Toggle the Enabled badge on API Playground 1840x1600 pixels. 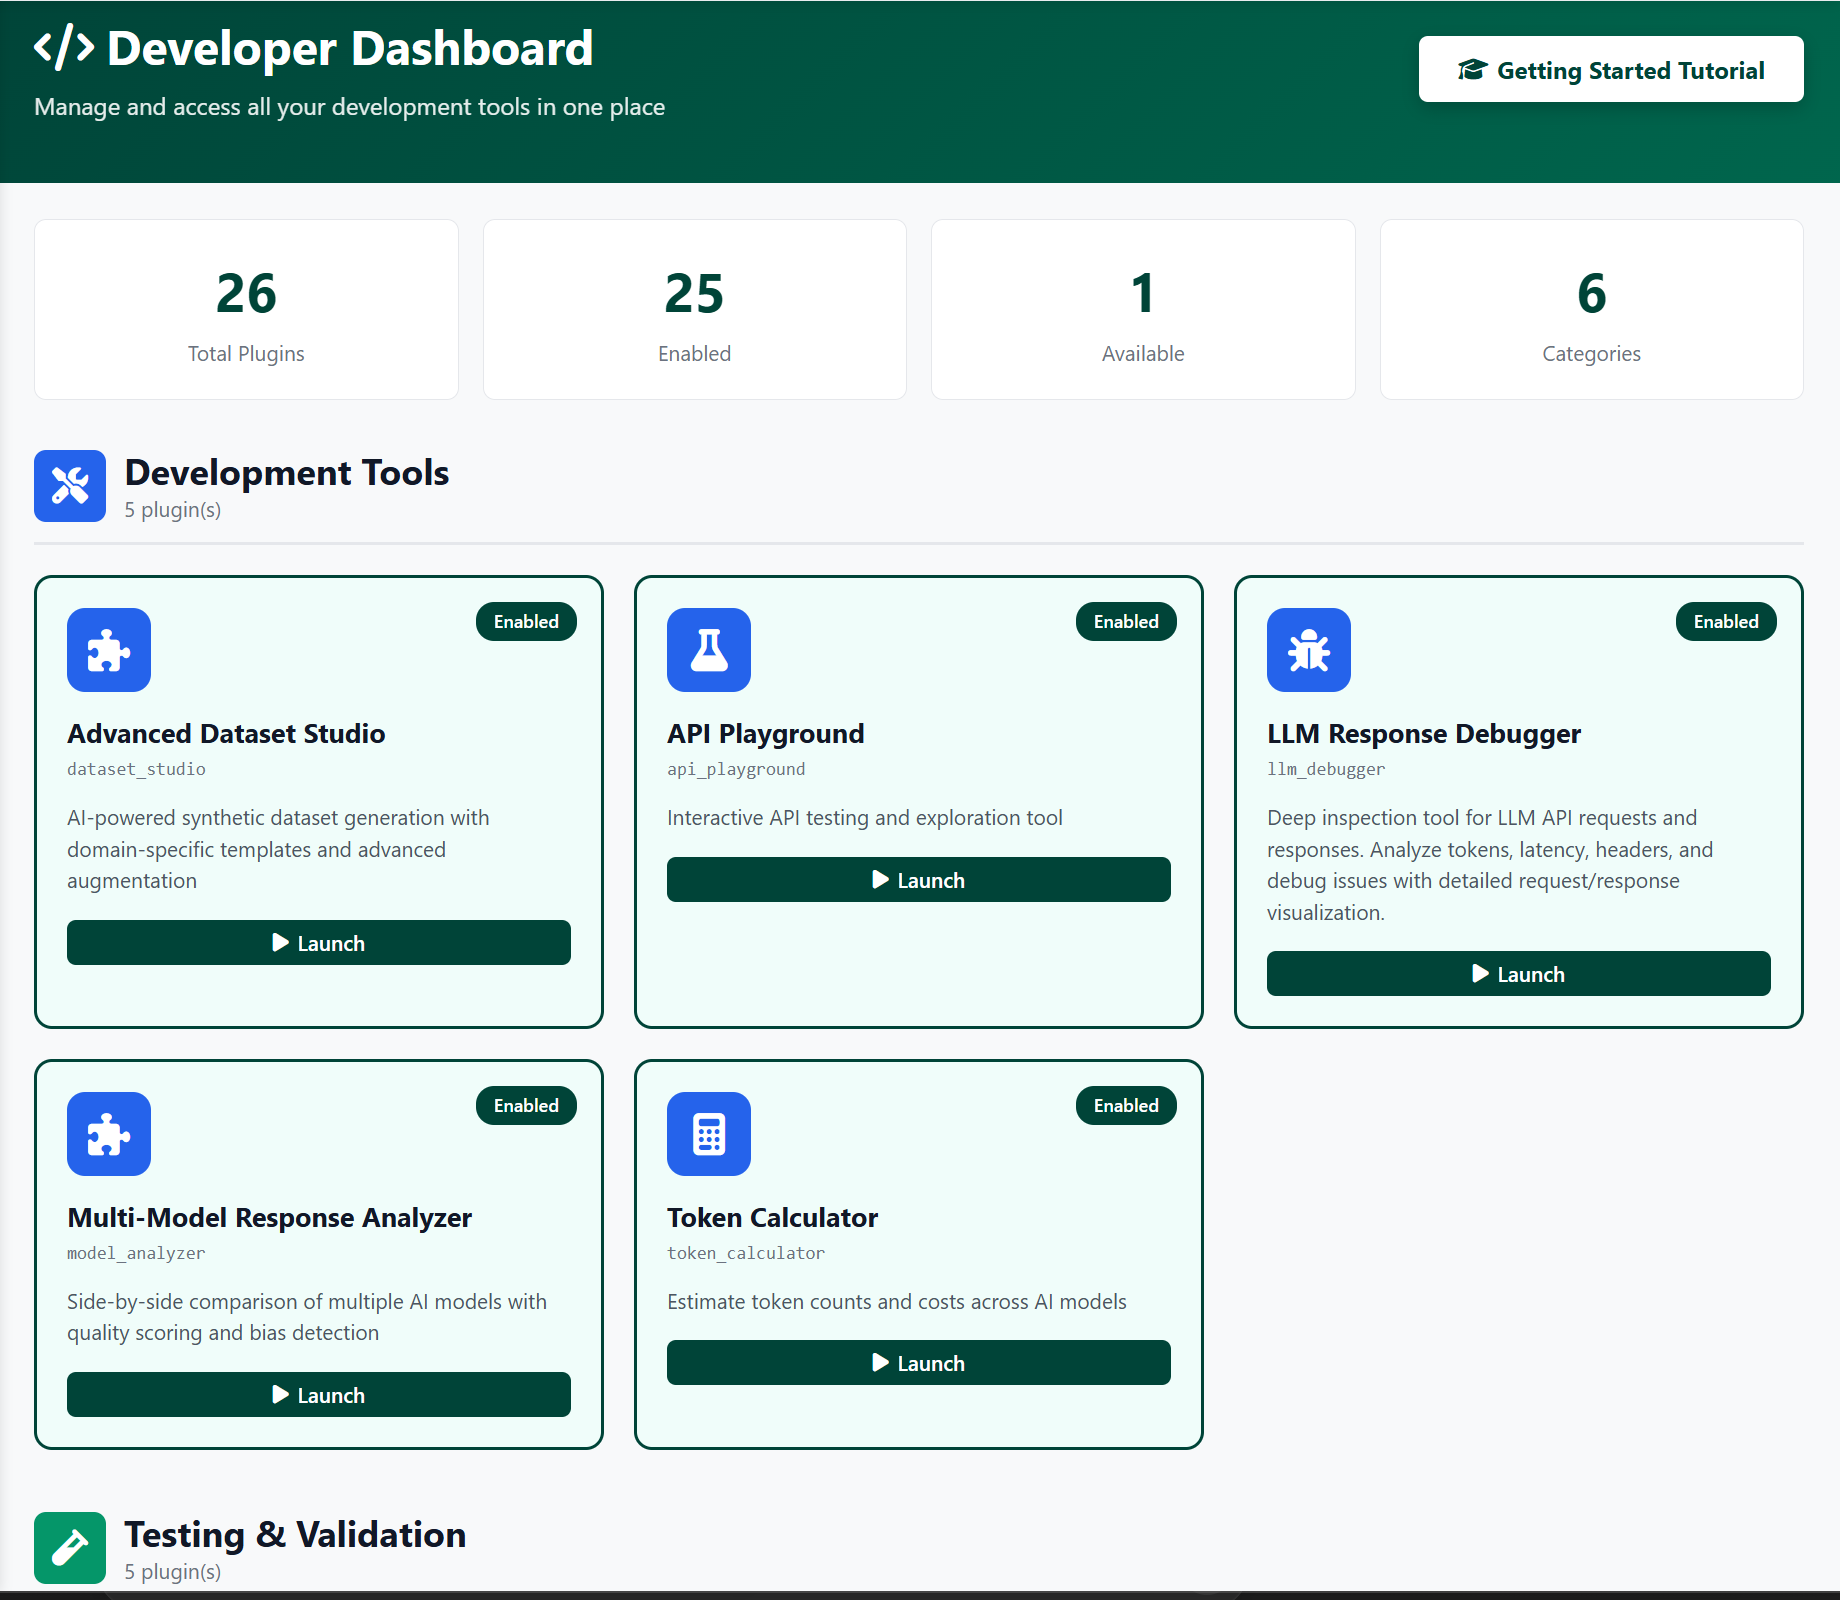[1126, 621]
